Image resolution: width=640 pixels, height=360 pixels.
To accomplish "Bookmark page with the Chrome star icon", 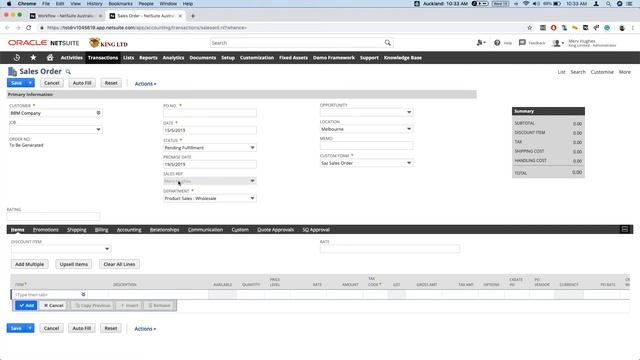I will 530,28.
